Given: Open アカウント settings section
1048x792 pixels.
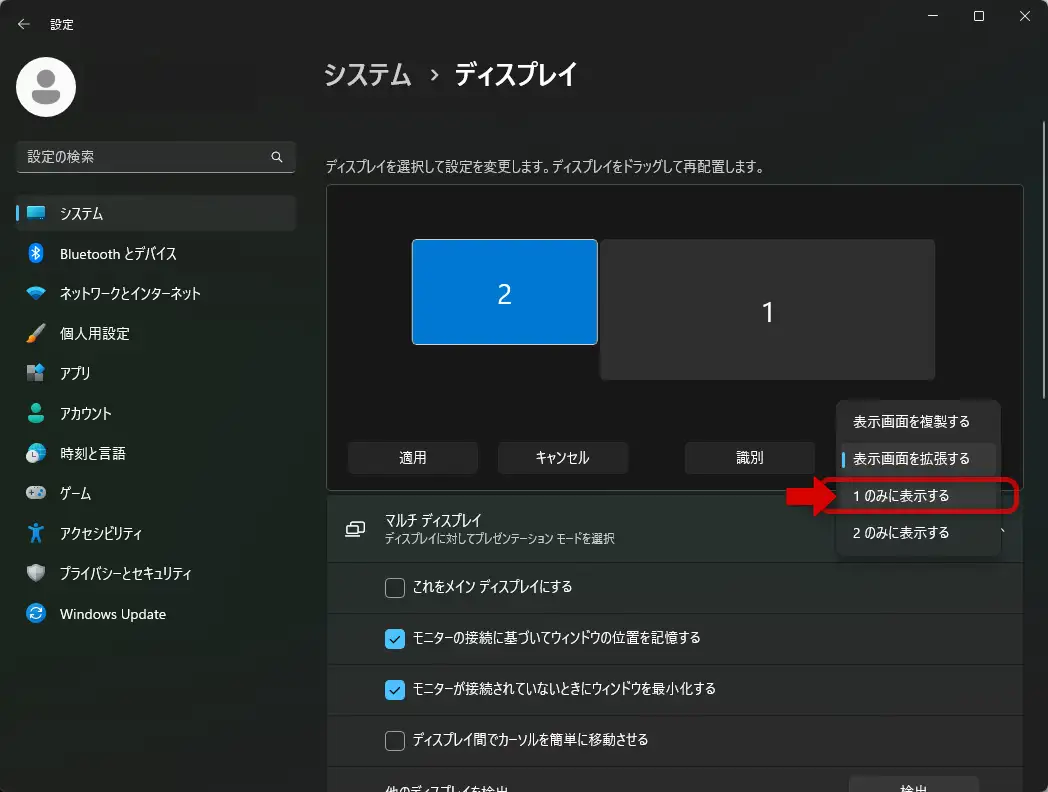Looking at the screenshot, I should pyautogui.click(x=86, y=414).
